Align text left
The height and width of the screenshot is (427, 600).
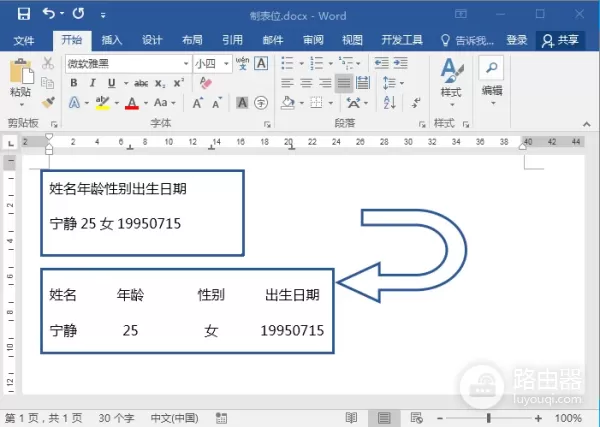(x=287, y=83)
